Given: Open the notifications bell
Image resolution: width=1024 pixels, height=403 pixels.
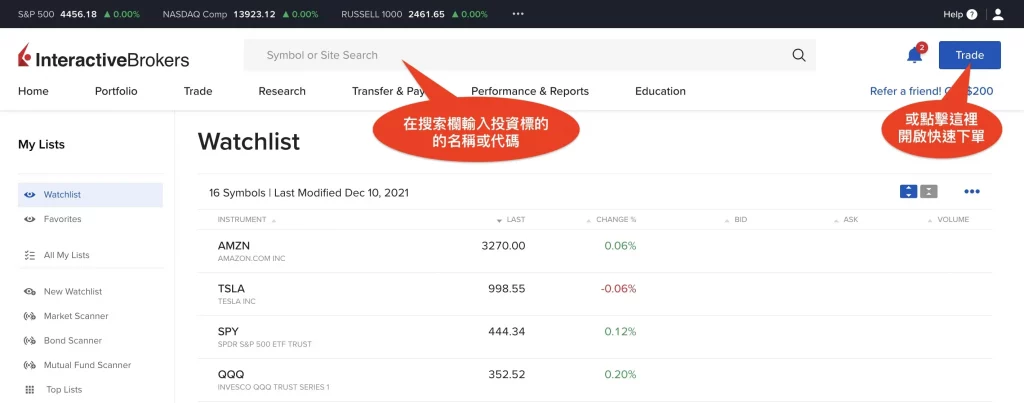Looking at the screenshot, I should 914,56.
